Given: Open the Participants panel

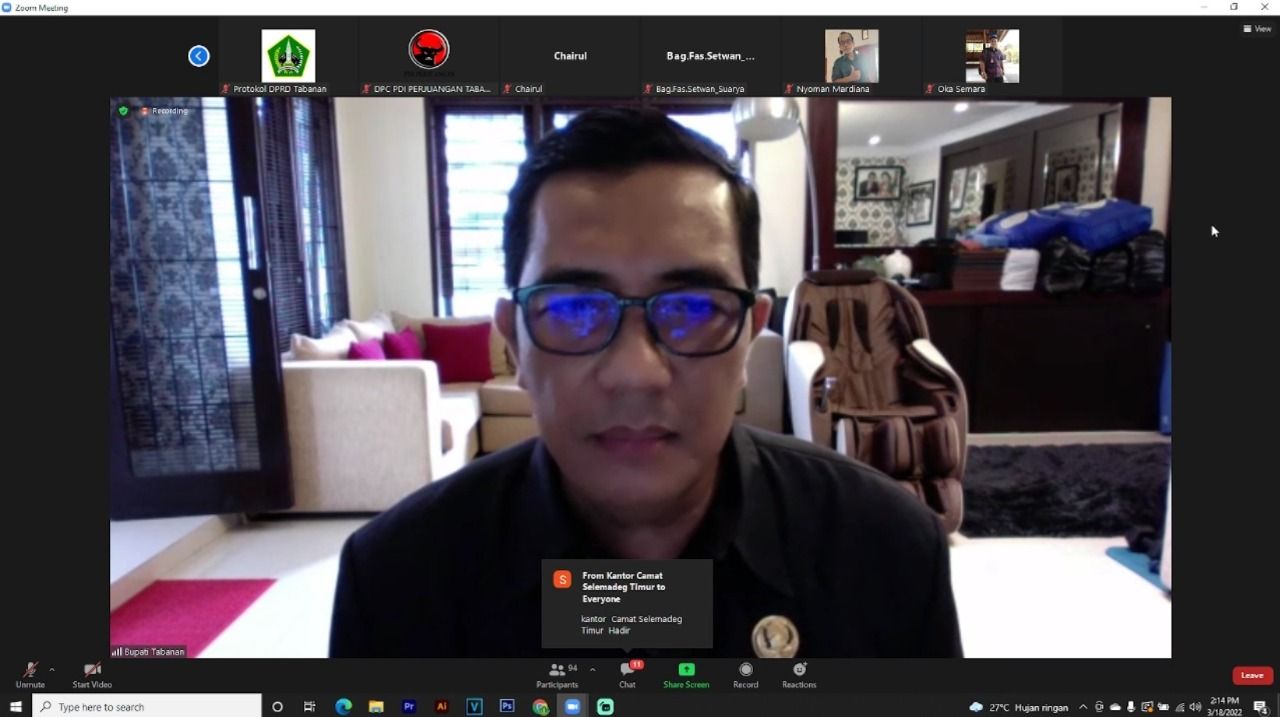Looking at the screenshot, I should point(557,674).
